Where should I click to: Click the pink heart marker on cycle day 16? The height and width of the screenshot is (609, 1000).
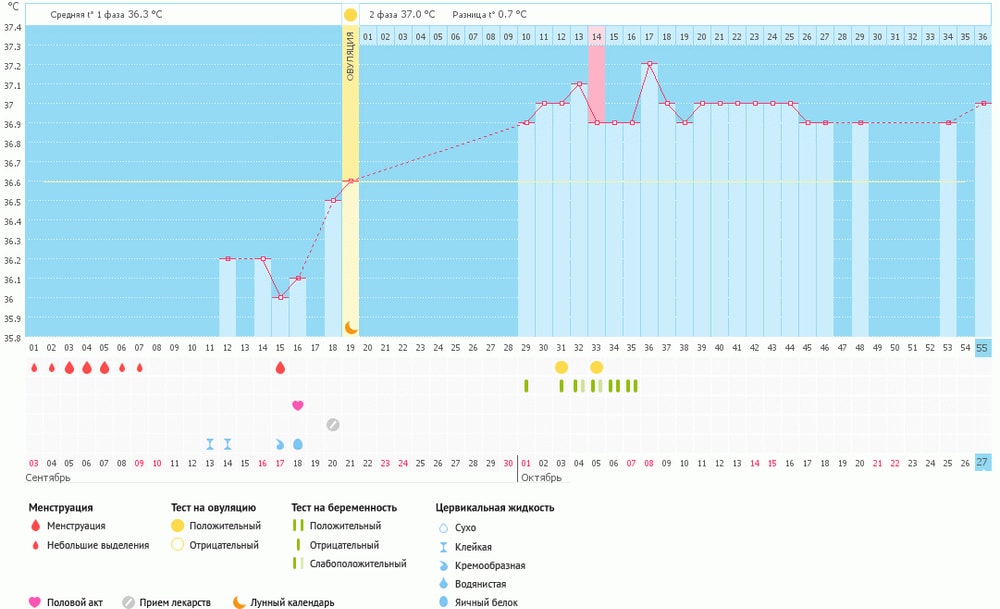(x=298, y=405)
